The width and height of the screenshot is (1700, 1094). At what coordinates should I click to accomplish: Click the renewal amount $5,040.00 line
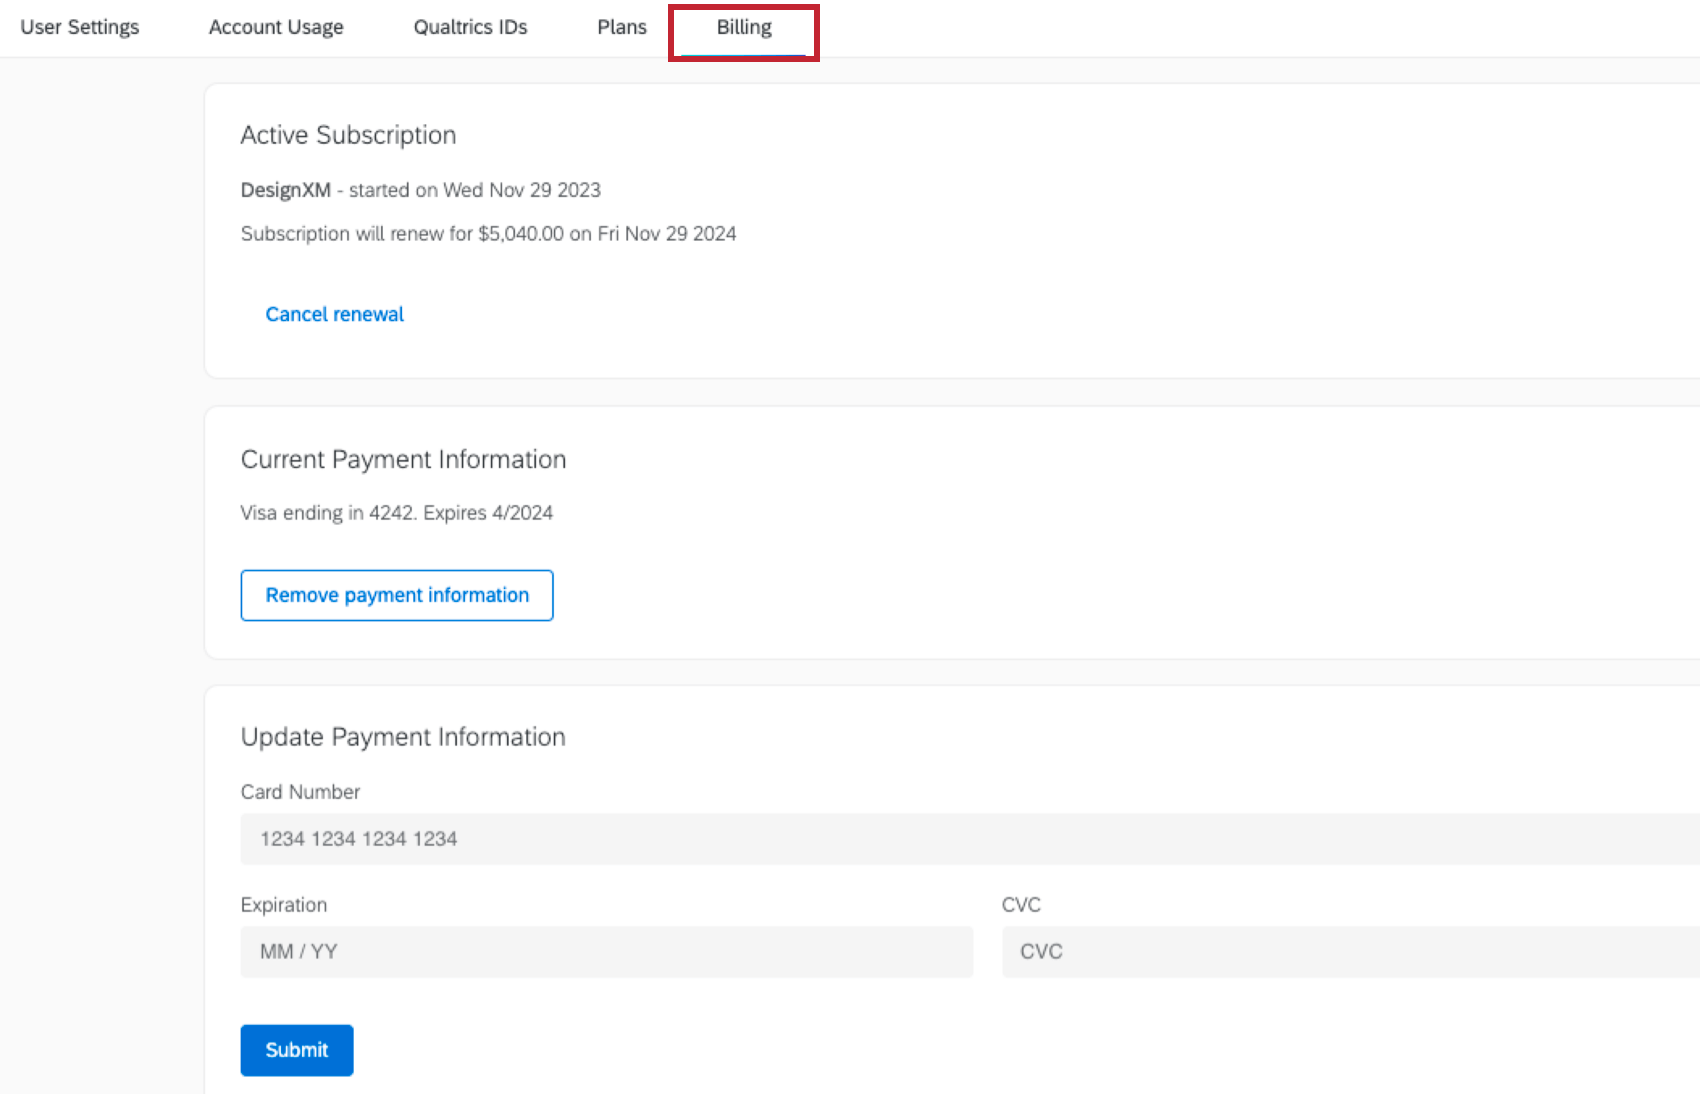(488, 234)
